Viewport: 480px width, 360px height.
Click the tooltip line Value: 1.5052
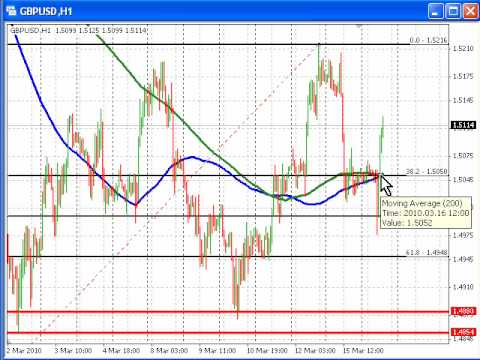pos(407,223)
